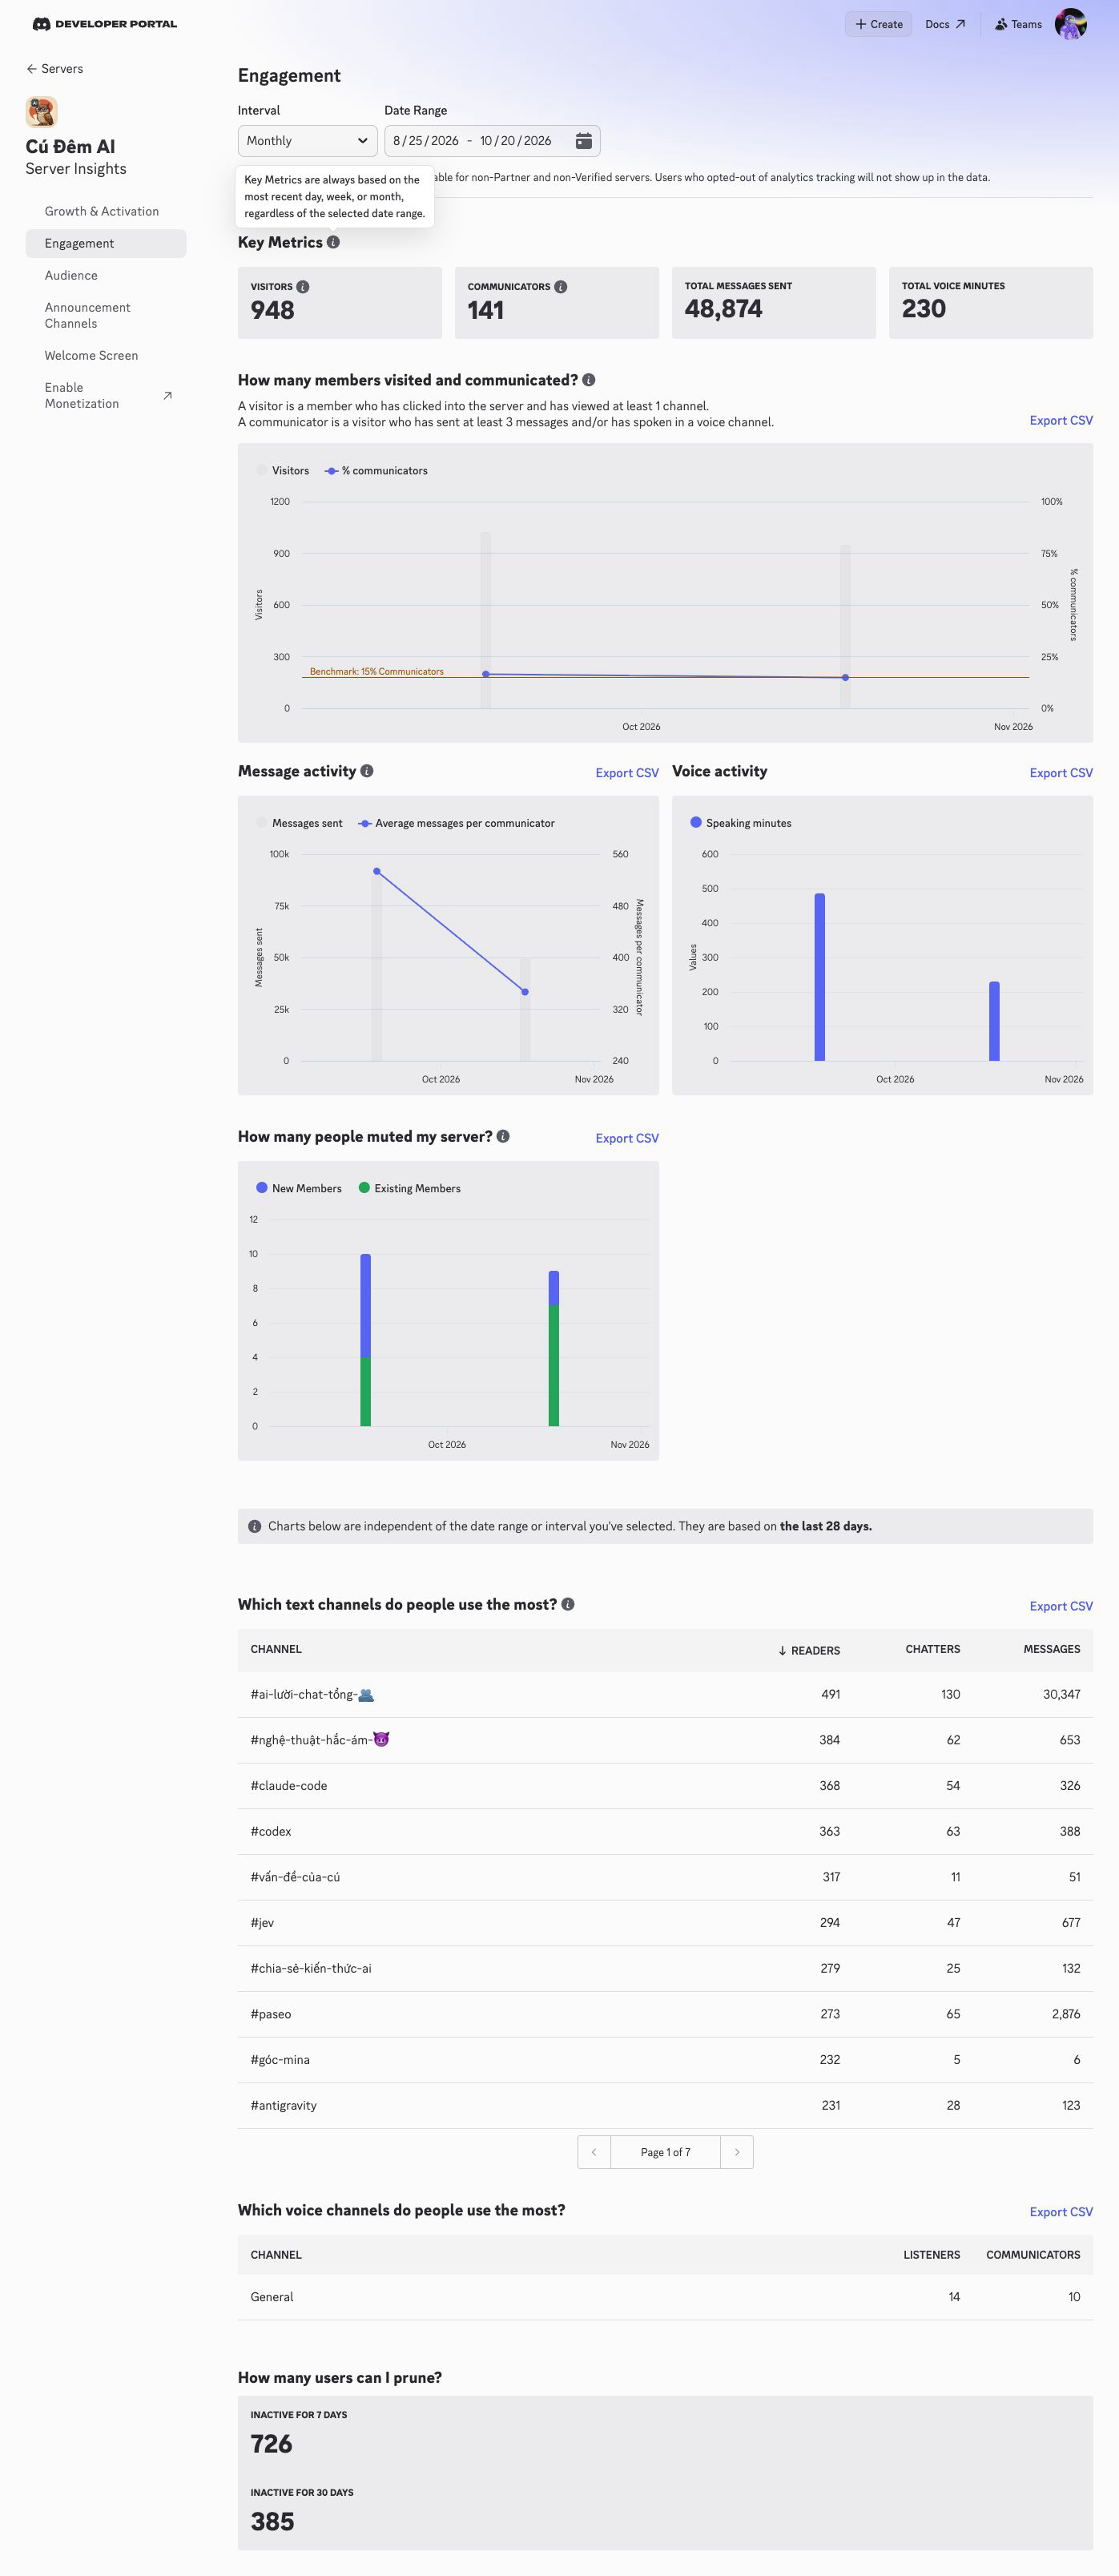Screen dimensions: 1119x2576
Task: Click info icon beside visited and communicated heading
Action: tap(589, 380)
